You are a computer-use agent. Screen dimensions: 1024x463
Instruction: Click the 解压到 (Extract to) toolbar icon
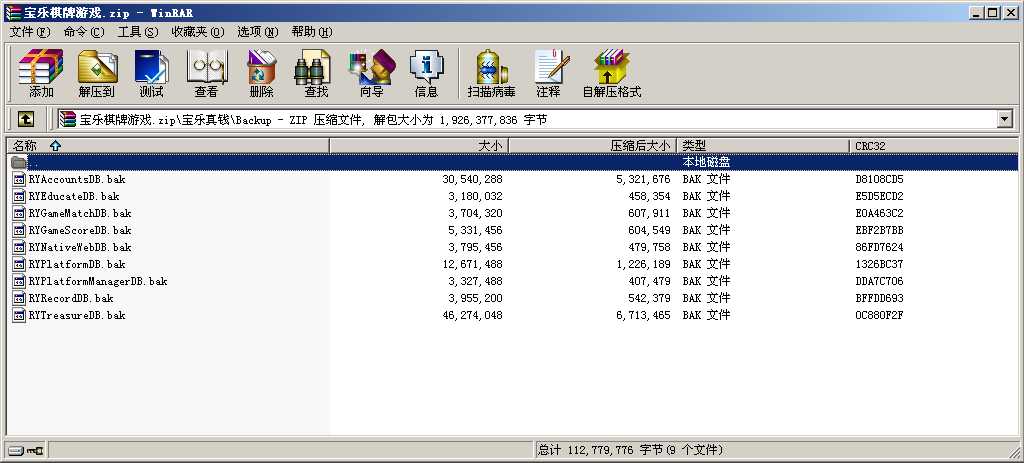(x=97, y=66)
